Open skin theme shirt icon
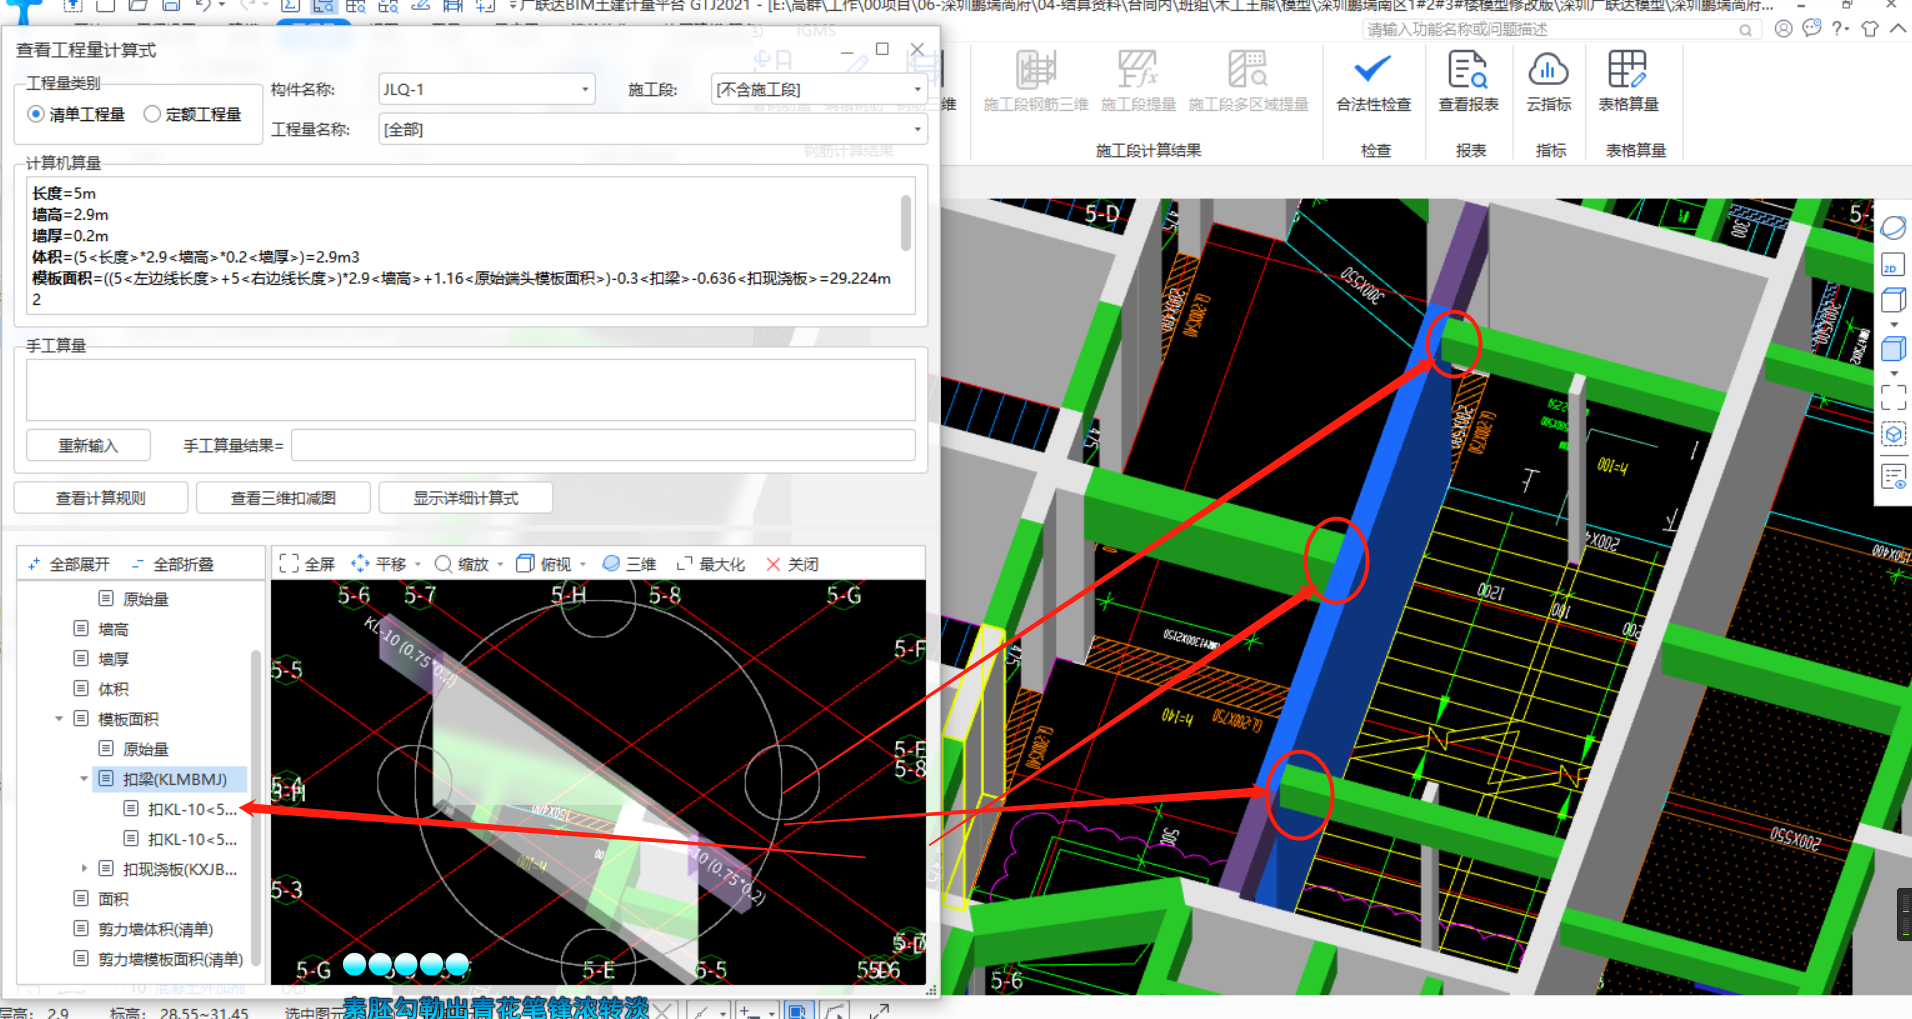Viewport: 1912px width, 1019px height. (1870, 29)
